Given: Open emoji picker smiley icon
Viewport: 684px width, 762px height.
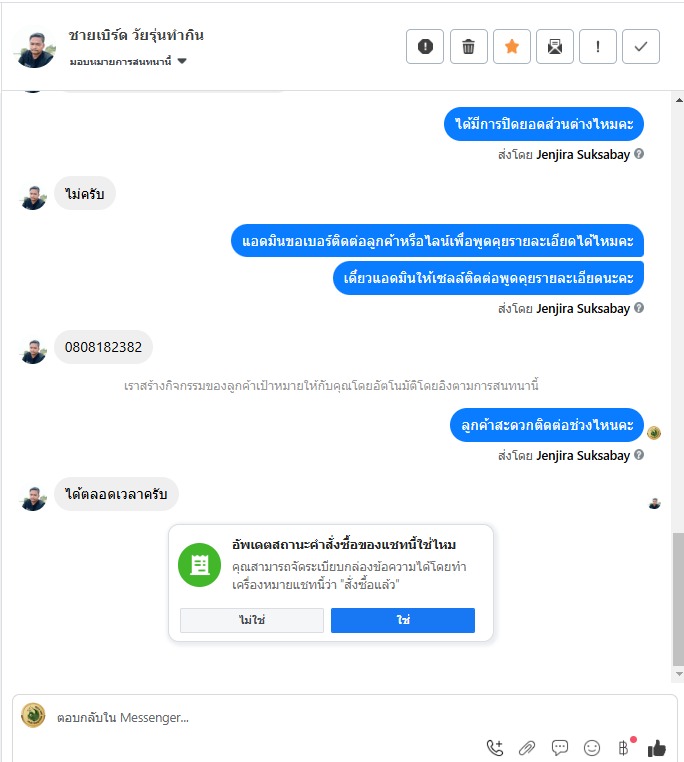Looking at the screenshot, I should pyautogui.click(x=592, y=747).
